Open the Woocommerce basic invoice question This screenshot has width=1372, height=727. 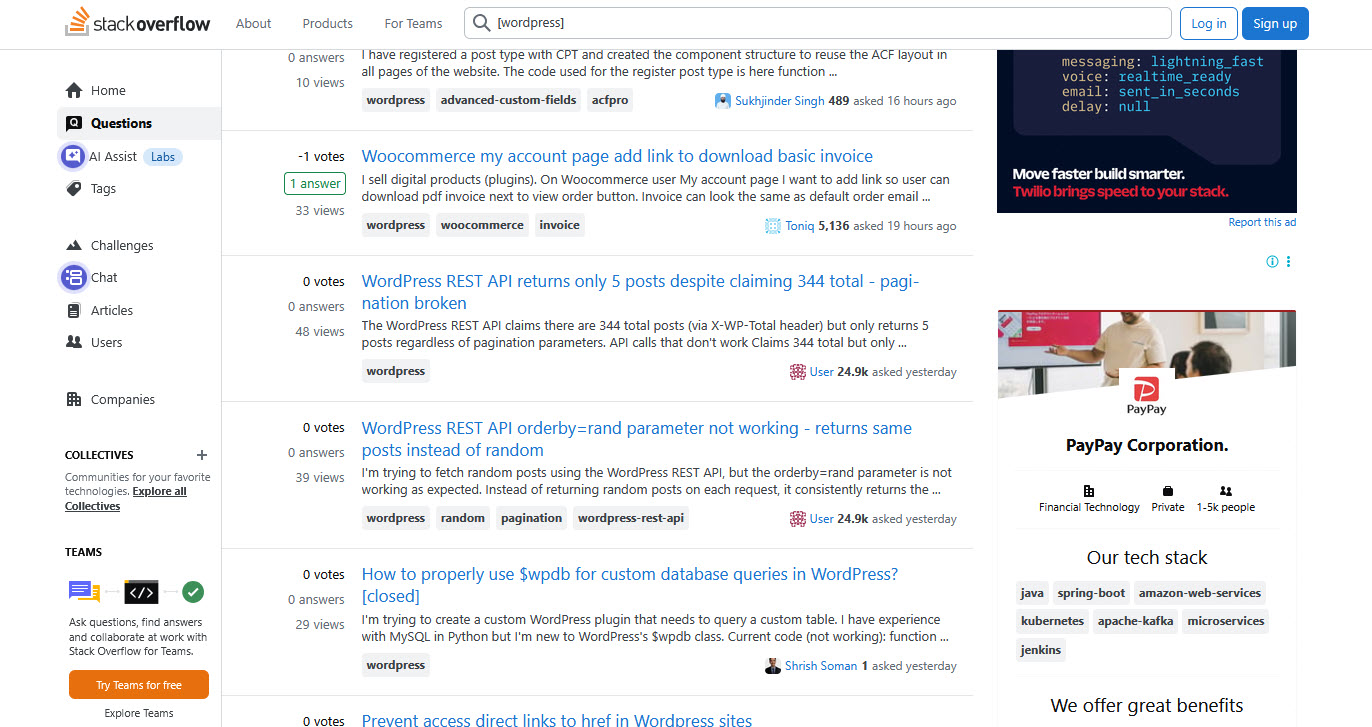pos(617,156)
